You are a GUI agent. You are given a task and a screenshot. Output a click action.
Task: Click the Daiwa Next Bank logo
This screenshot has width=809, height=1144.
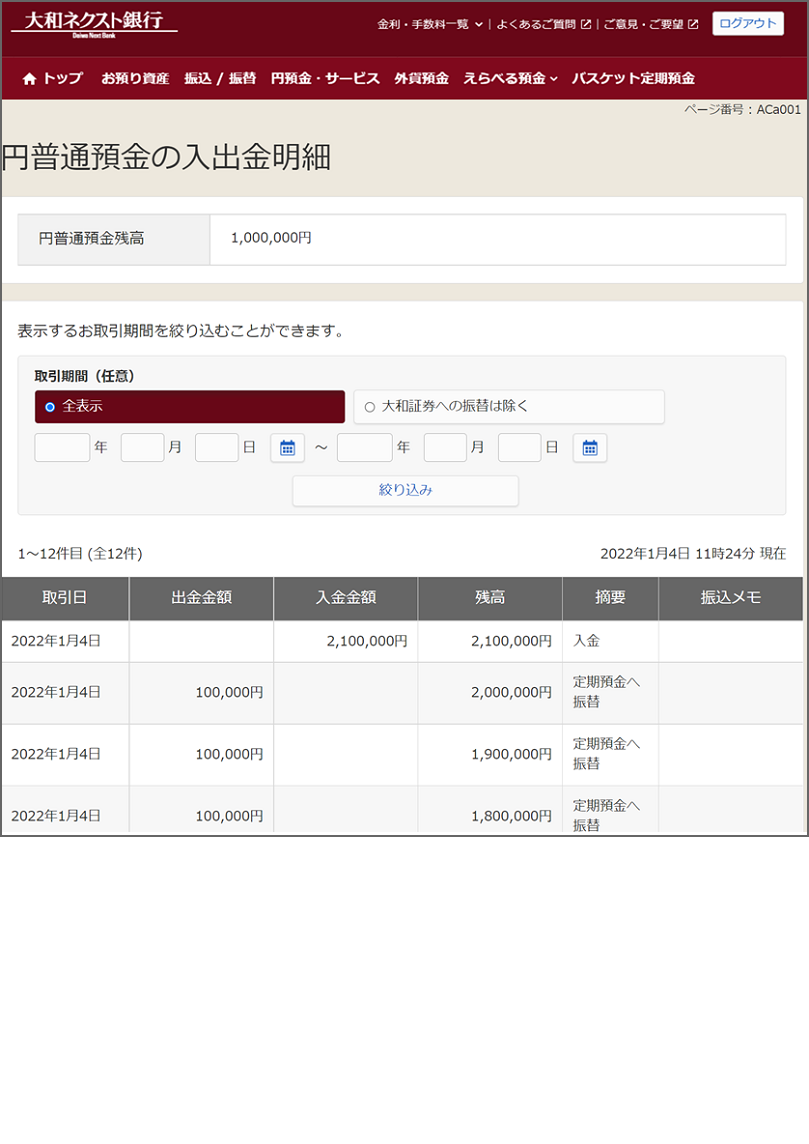(x=94, y=24)
